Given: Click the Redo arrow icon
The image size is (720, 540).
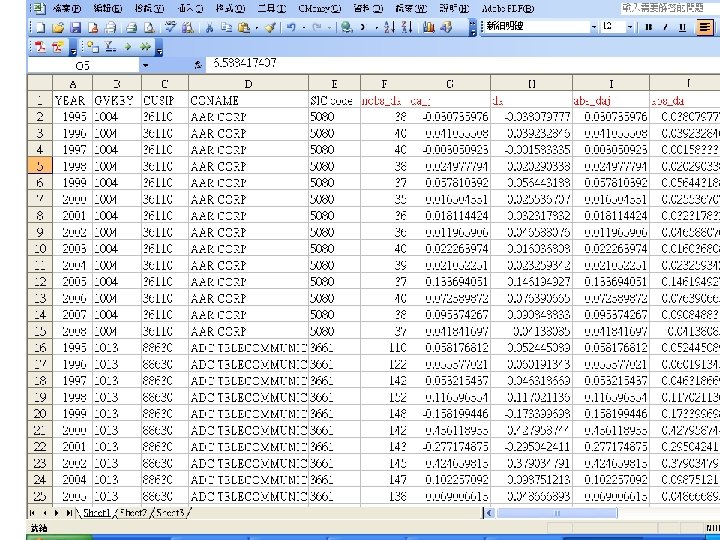Looking at the screenshot, I should click(317, 28).
